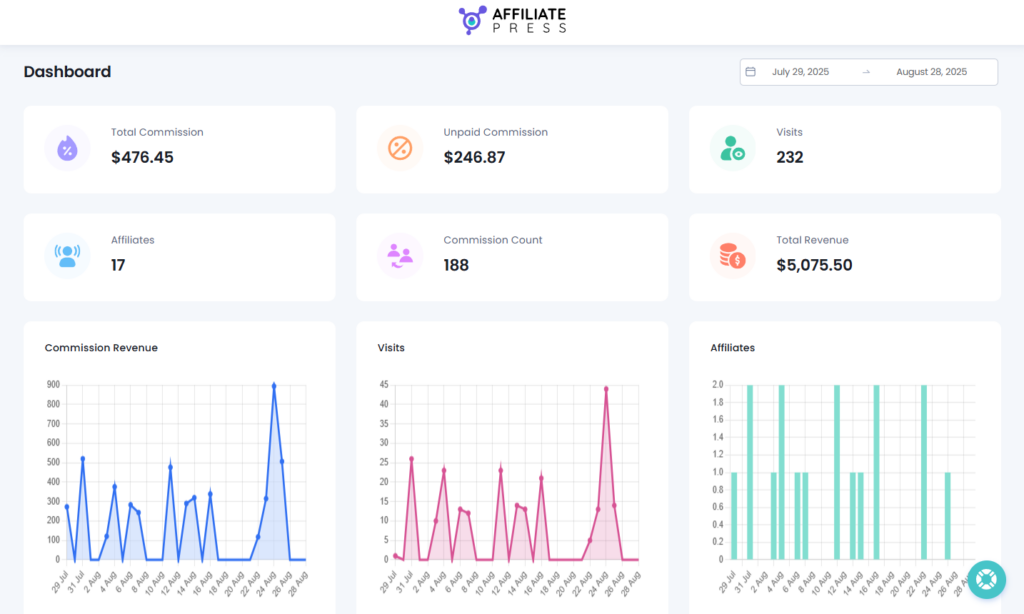Open the end date August 28, 2025

point(931,72)
